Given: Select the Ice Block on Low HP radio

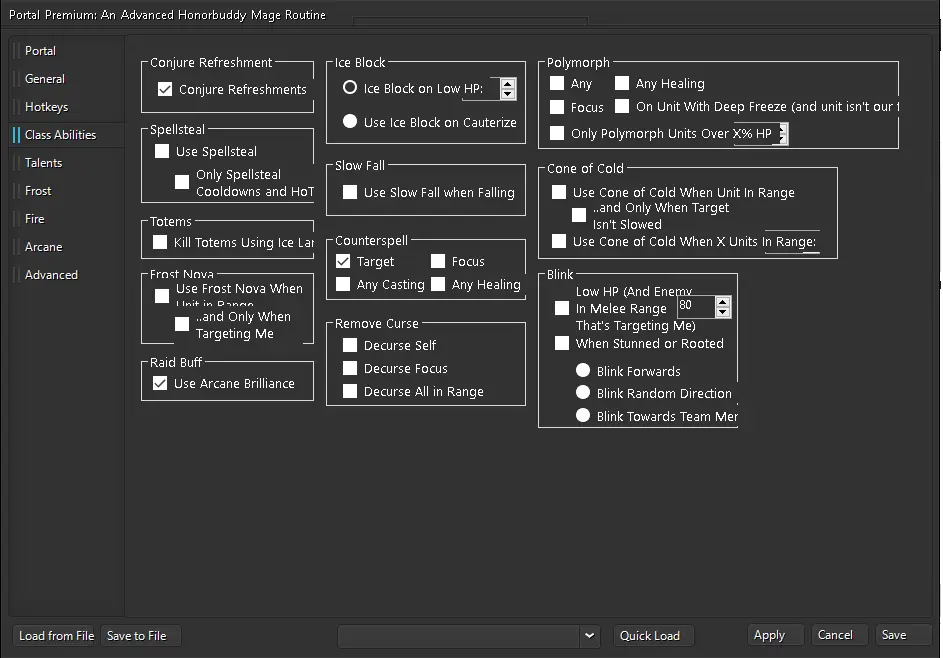Looking at the screenshot, I should click(x=350, y=88).
